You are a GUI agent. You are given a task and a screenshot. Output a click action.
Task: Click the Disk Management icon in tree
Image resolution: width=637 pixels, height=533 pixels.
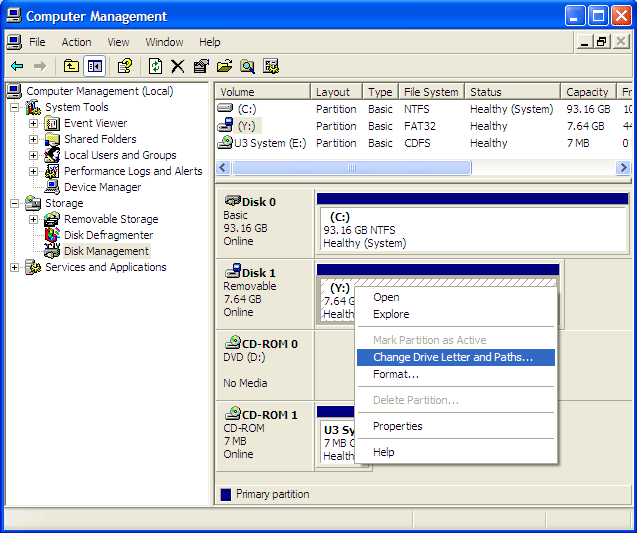pos(52,251)
